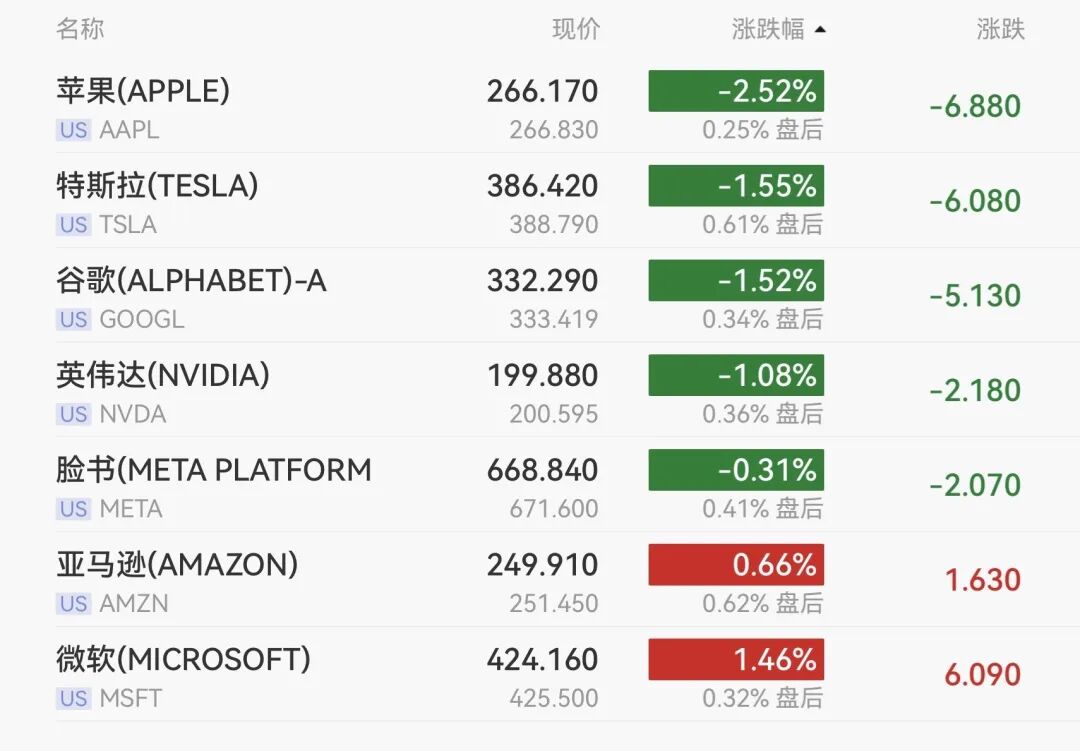Open the 特斯拉(TESLA) stock details
This screenshot has width=1080, height=751.
[x=157, y=186]
